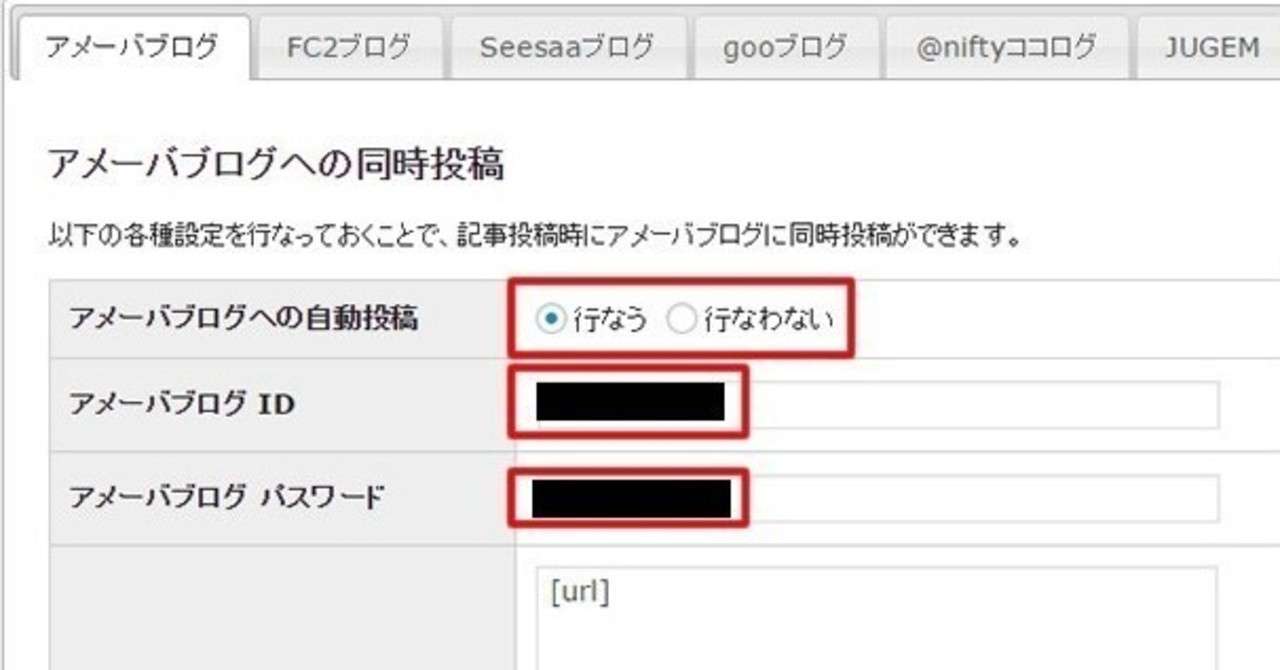1280x670 pixels.
Task: Click inside the large text area box
Action: (x=877, y=618)
